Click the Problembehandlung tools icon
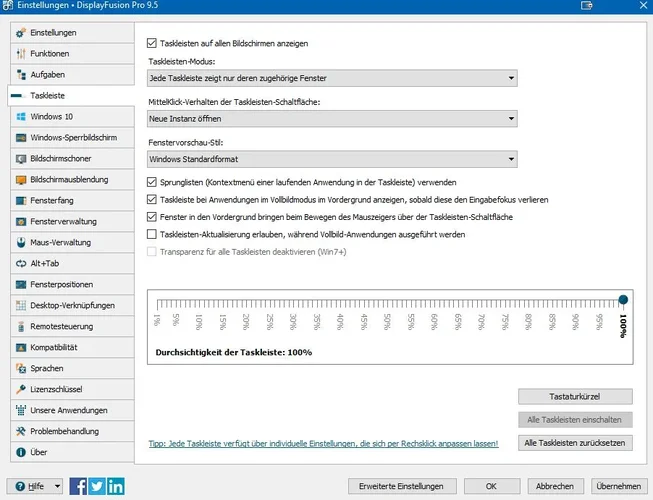Image resolution: width=653 pixels, height=500 pixels. (x=21, y=432)
